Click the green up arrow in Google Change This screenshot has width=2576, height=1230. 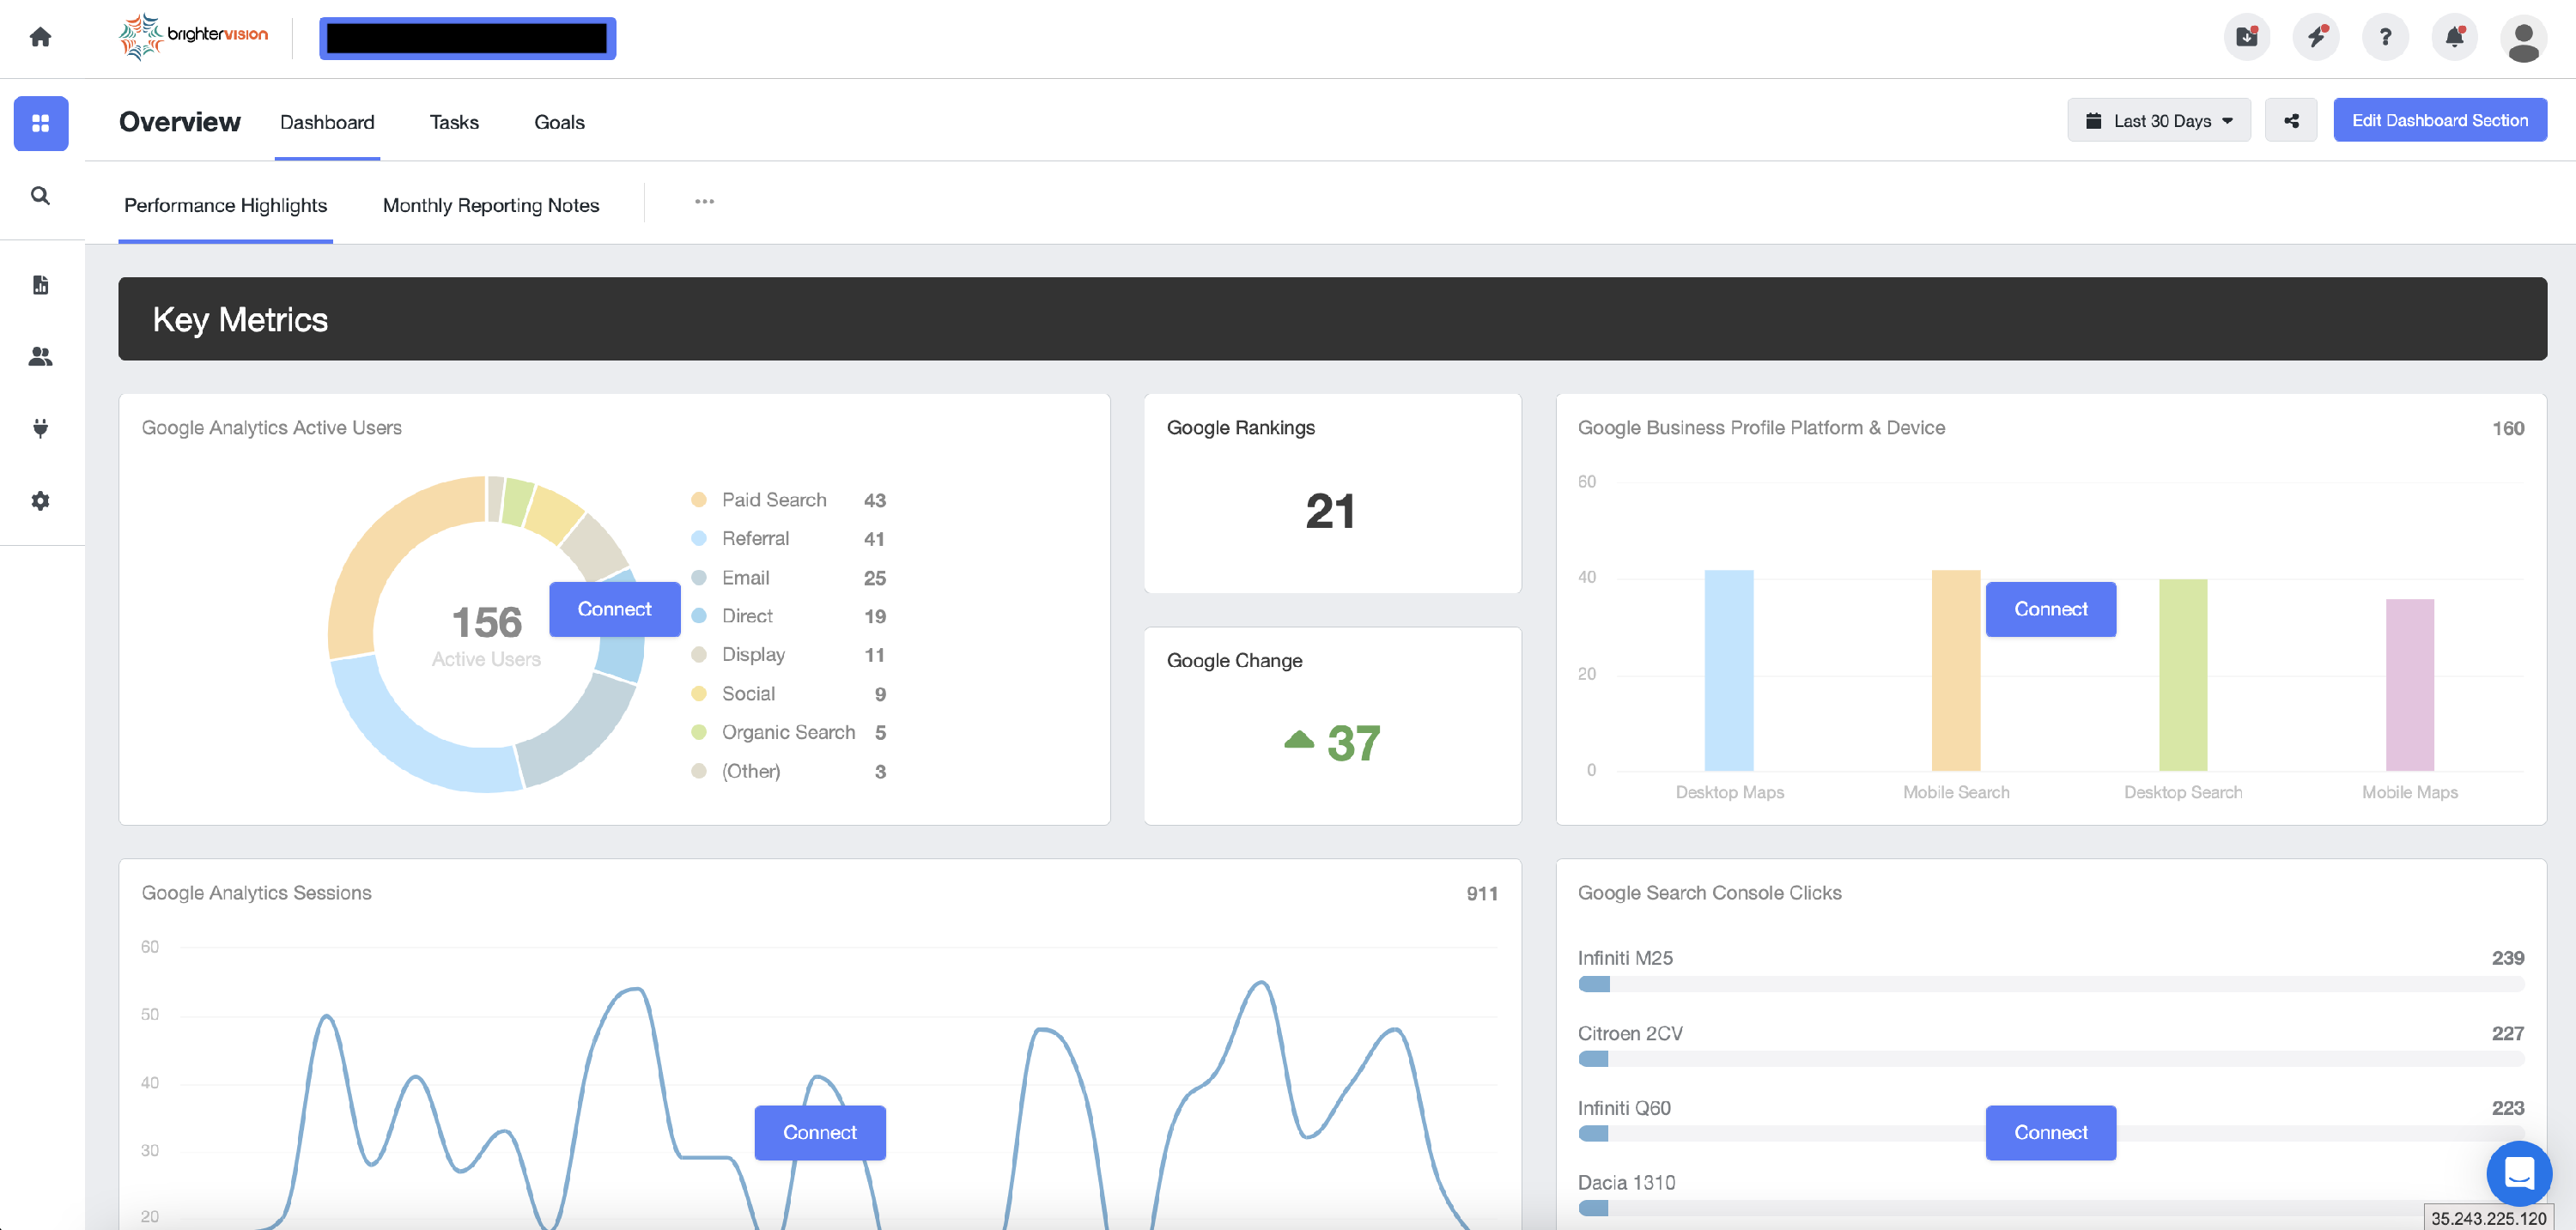pos(1299,740)
